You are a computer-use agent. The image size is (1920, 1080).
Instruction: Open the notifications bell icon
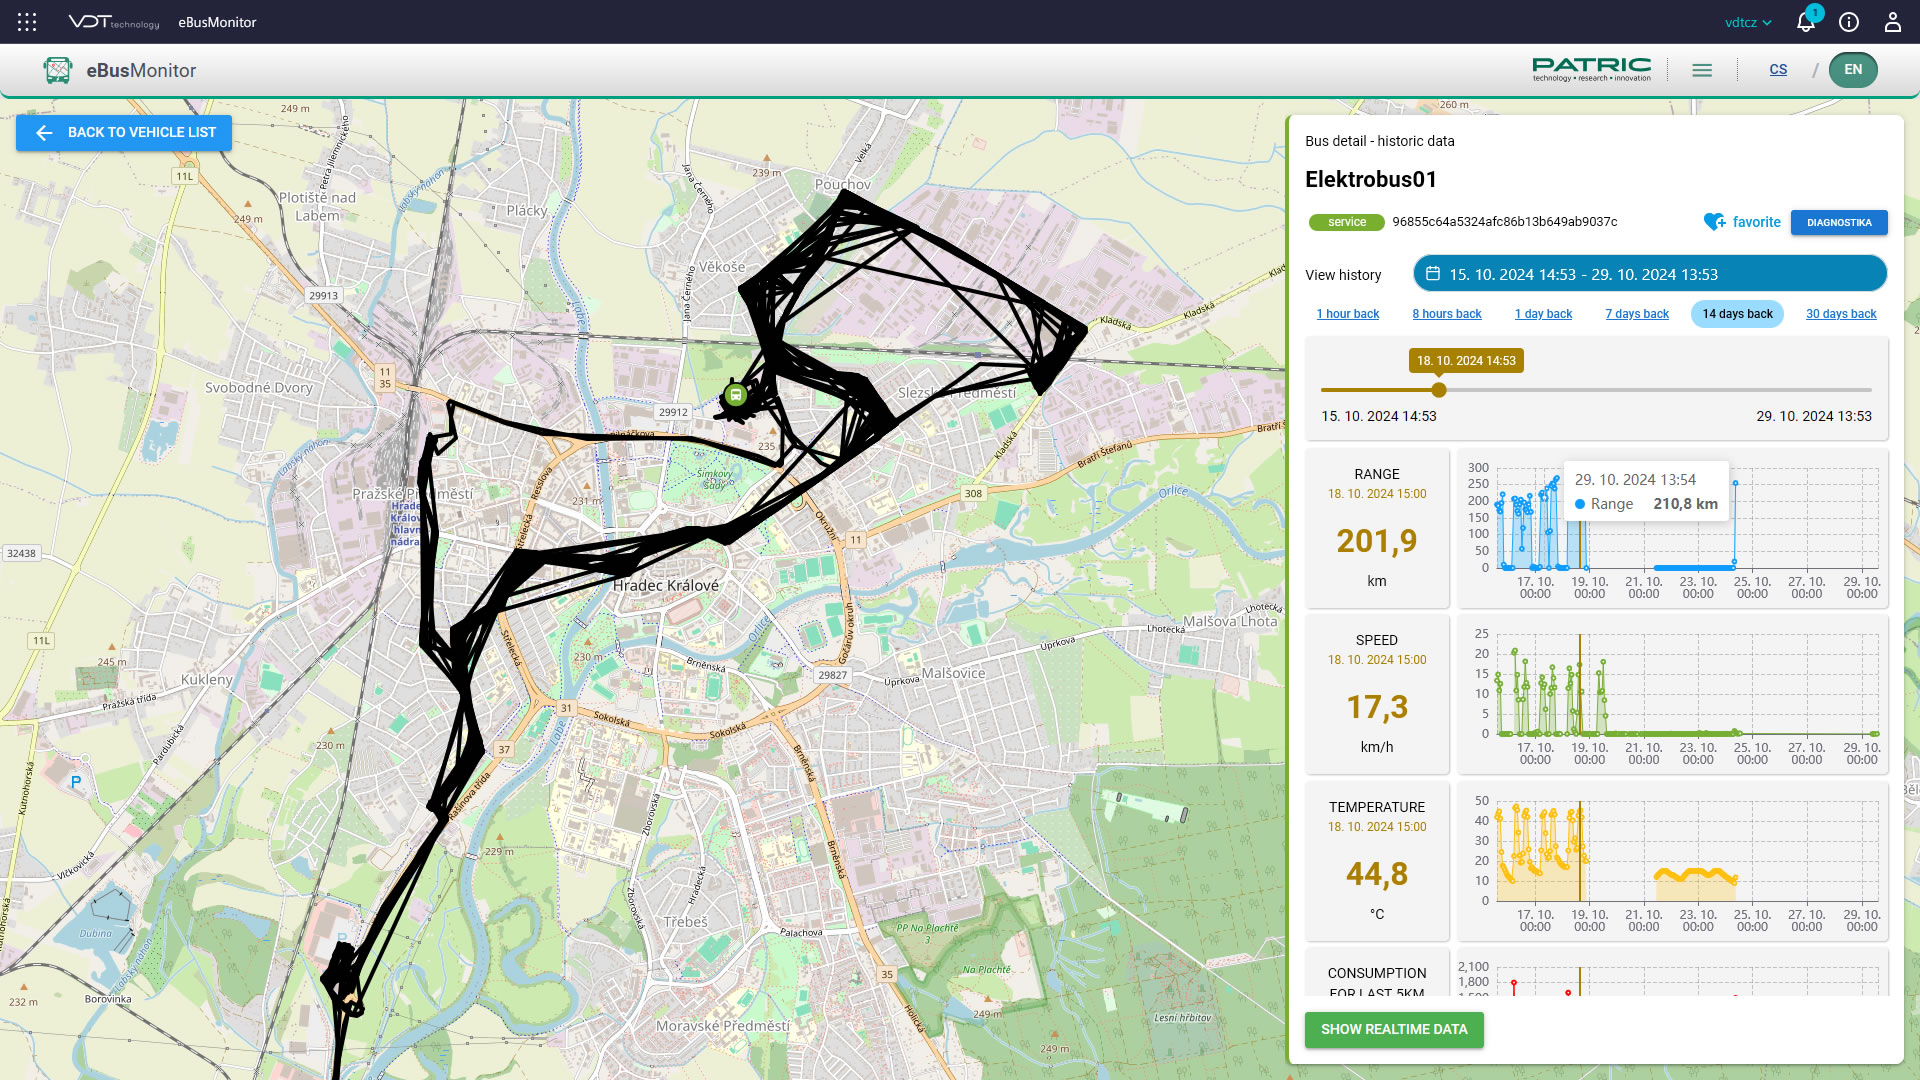point(1806,21)
